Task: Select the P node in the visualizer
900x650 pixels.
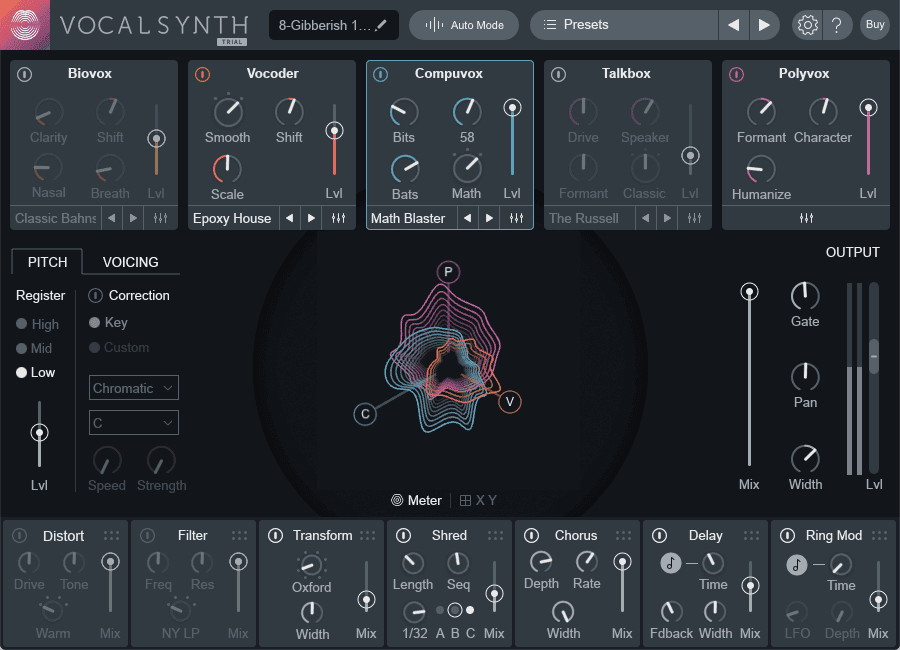Action: tap(448, 272)
